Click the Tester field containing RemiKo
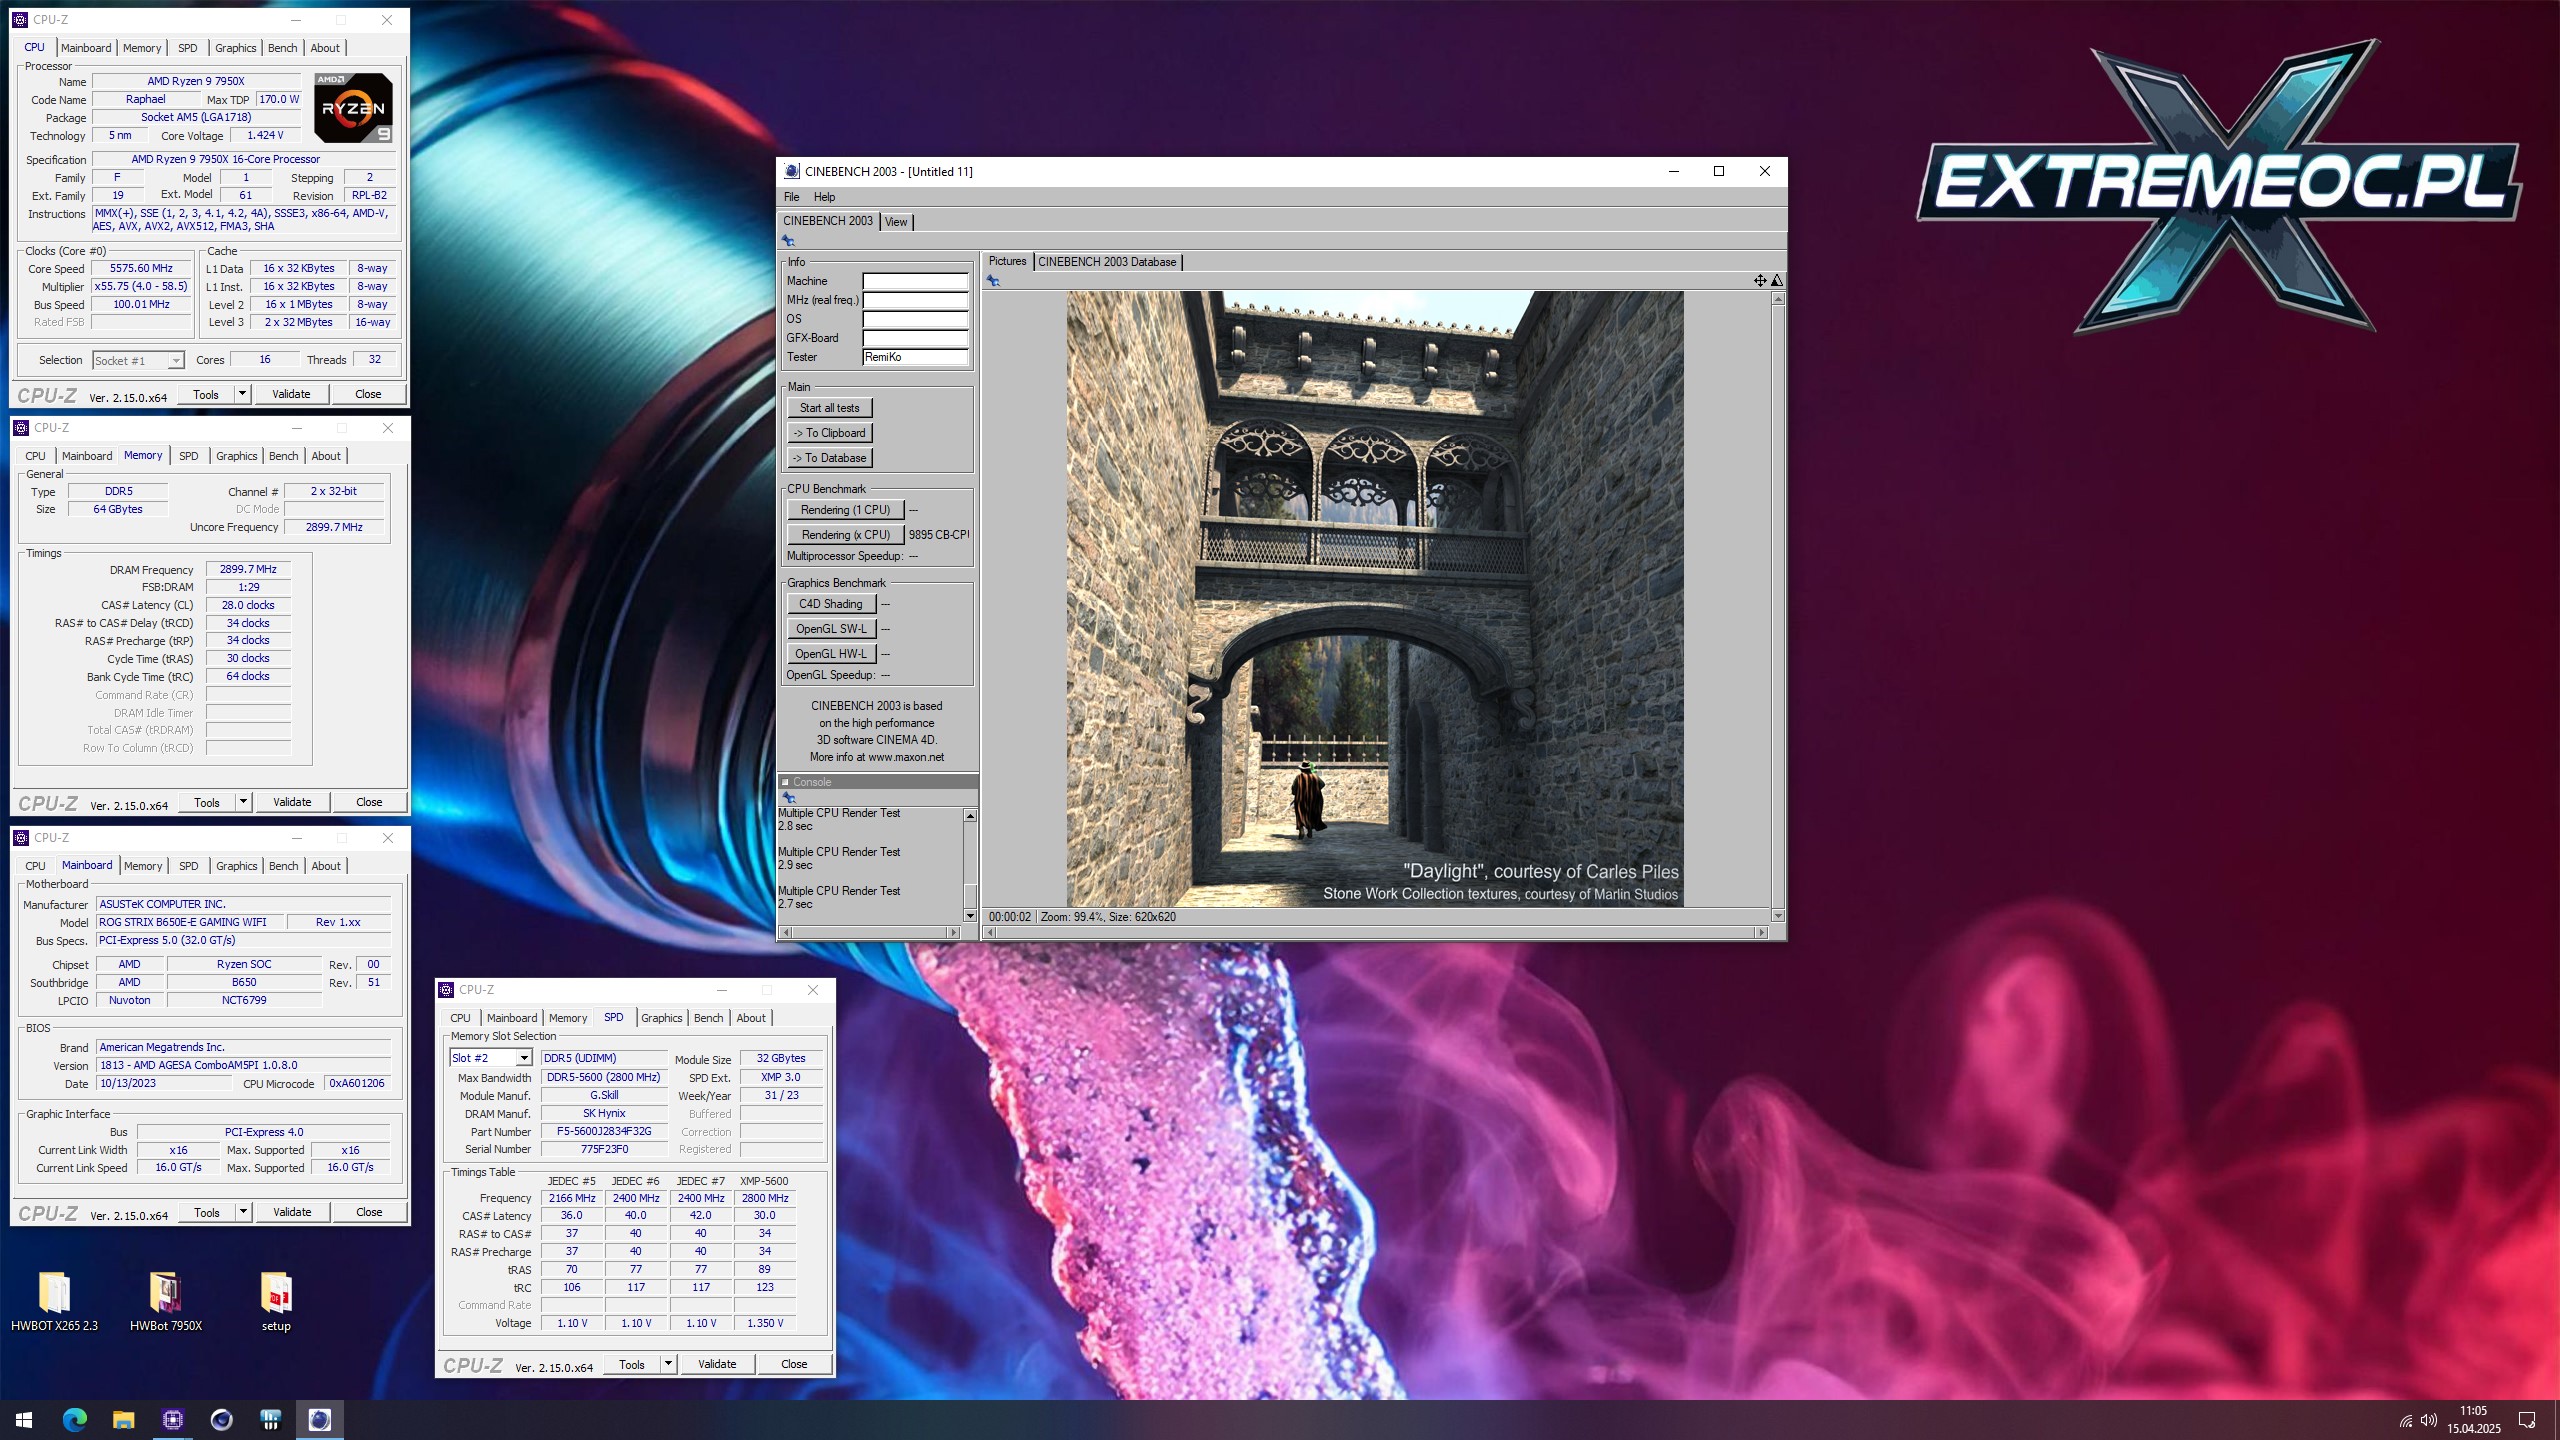This screenshot has width=2560, height=1440. pyautogui.click(x=916, y=357)
